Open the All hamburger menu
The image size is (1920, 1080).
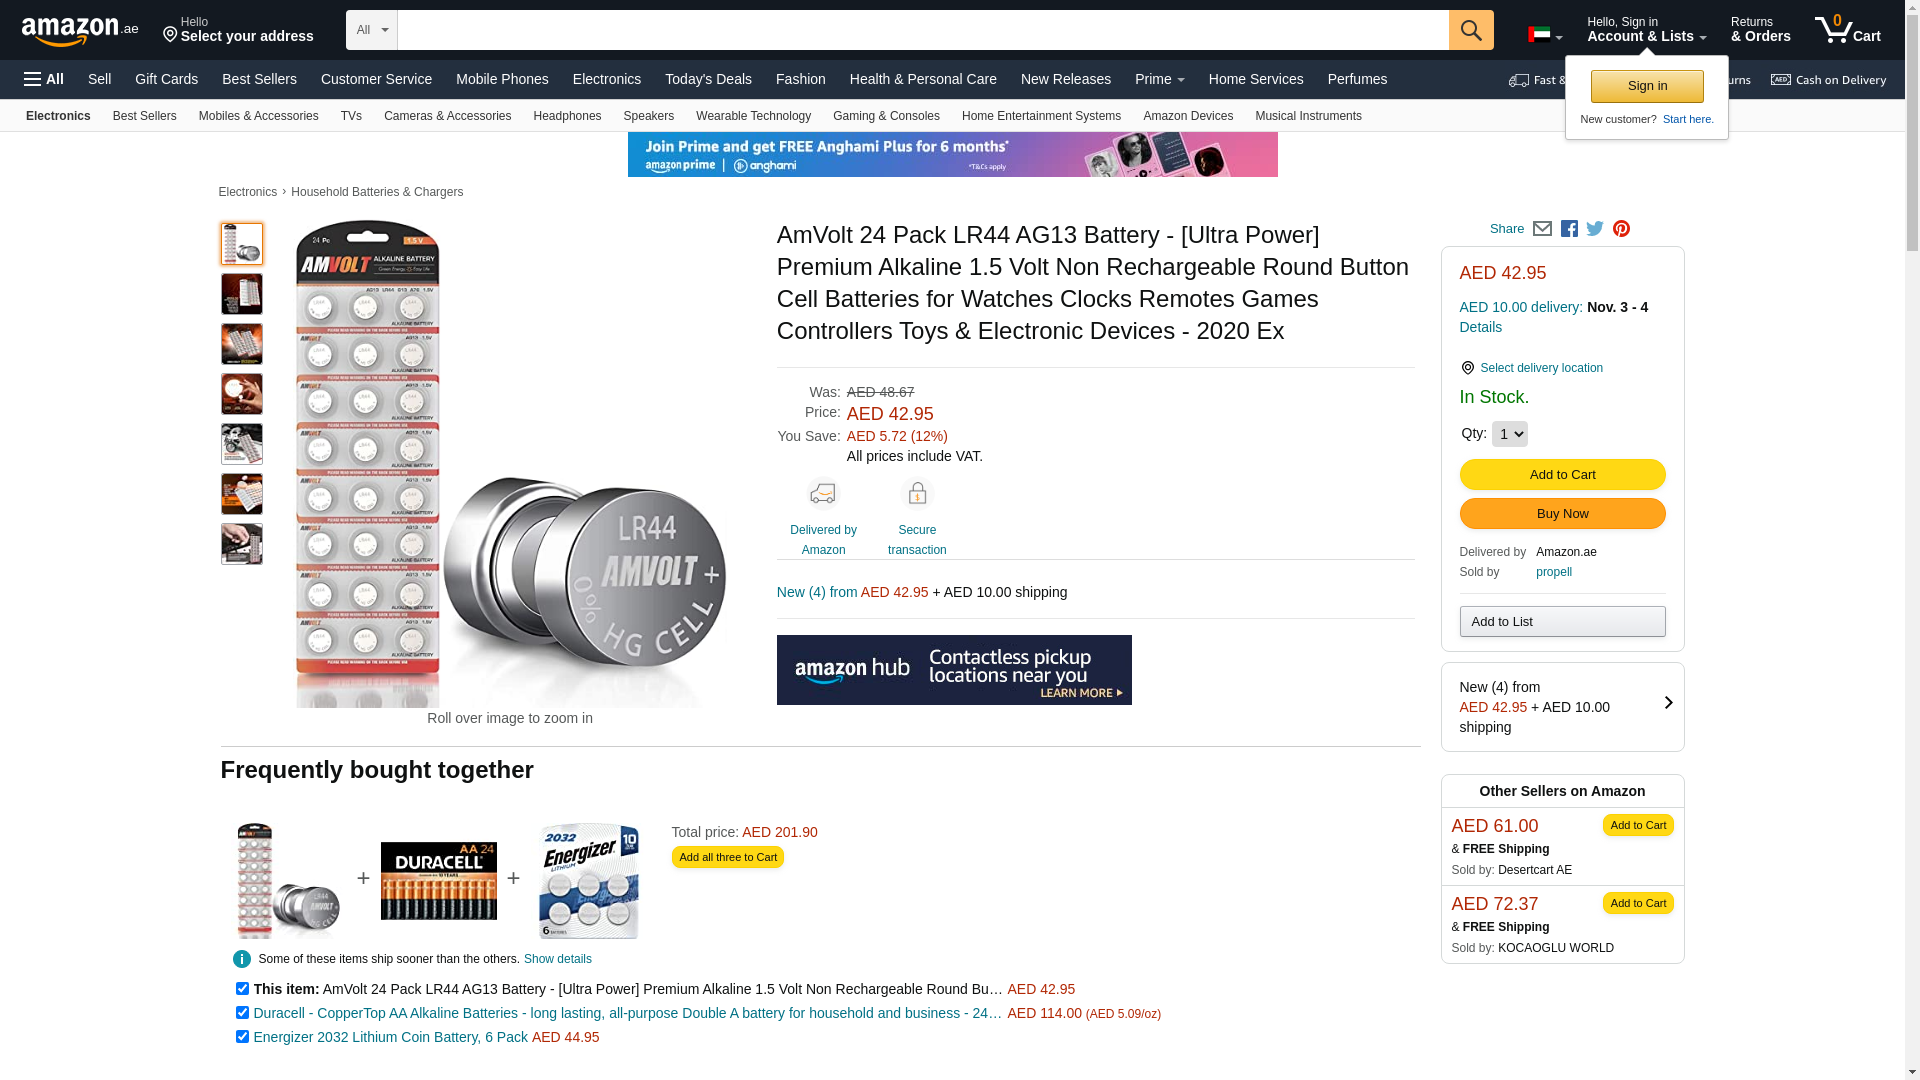tap(44, 79)
